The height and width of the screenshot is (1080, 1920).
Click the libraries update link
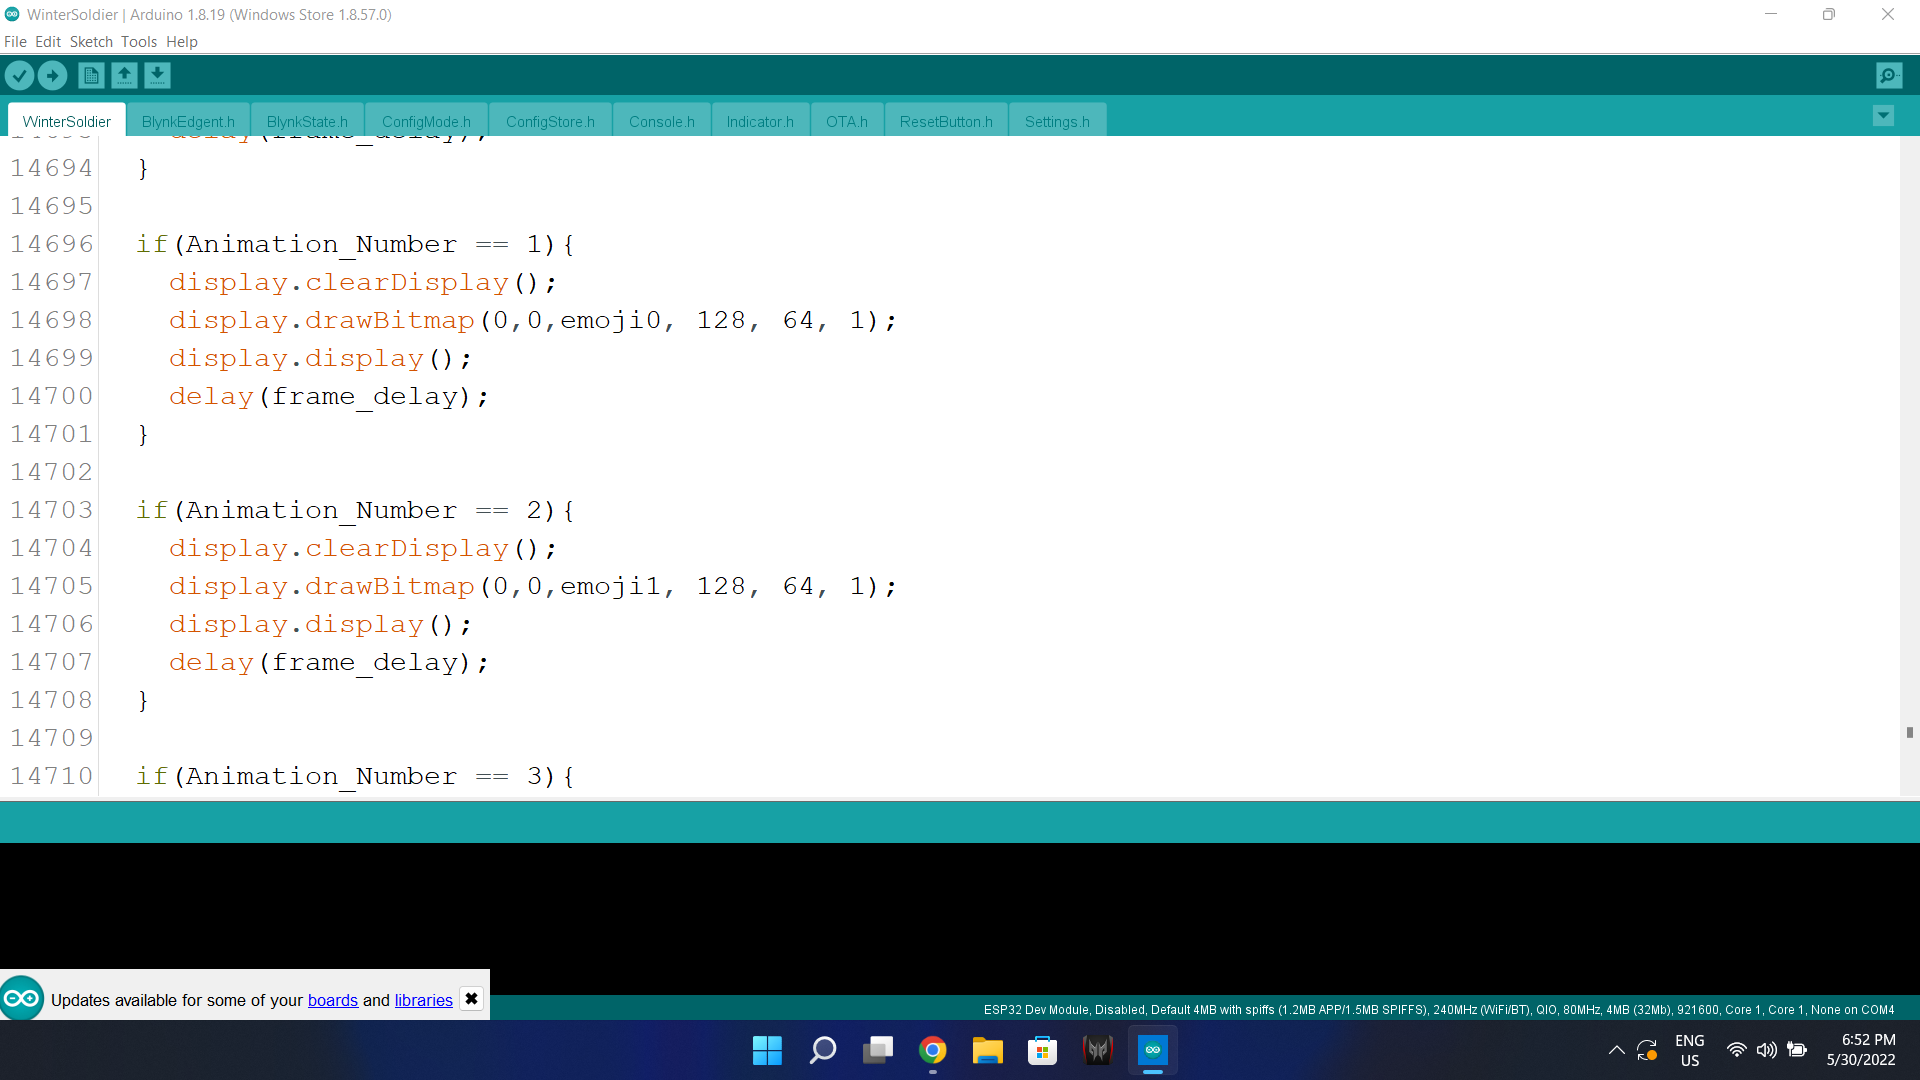click(x=422, y=1000)
